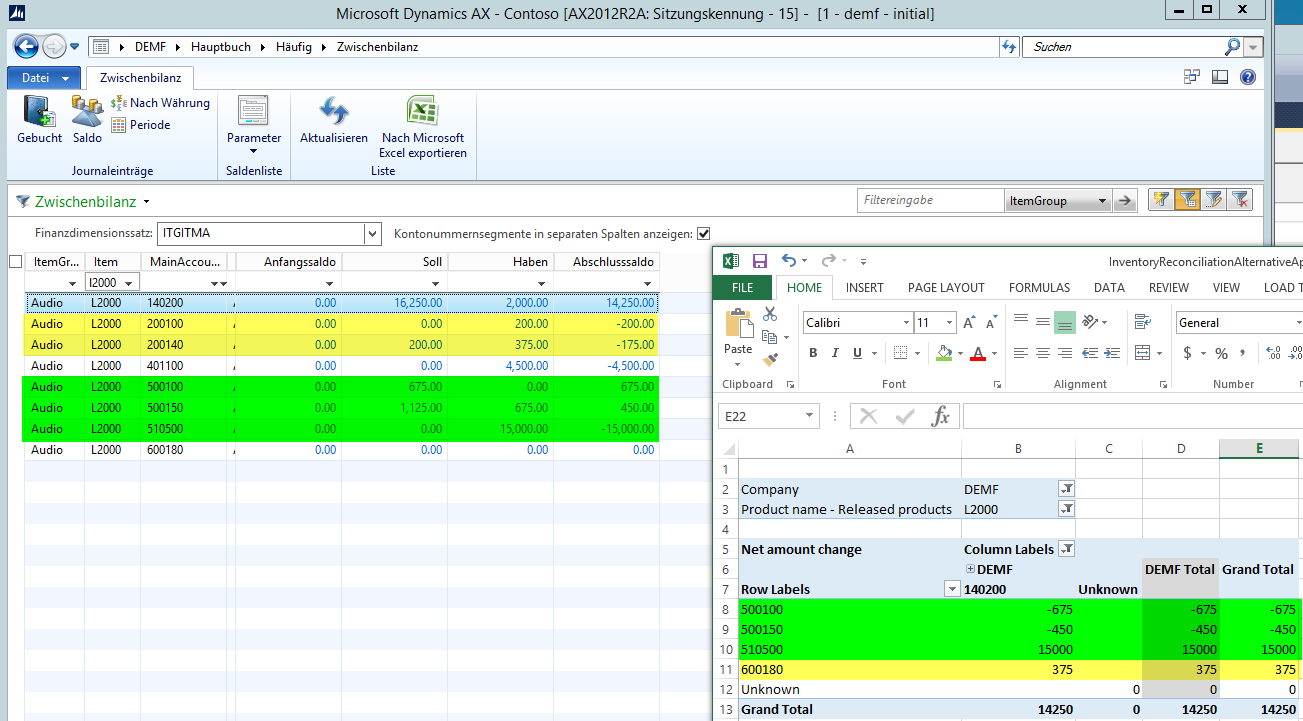
Task: Click the remove filter funnel icon
Action: (1240, 200)
